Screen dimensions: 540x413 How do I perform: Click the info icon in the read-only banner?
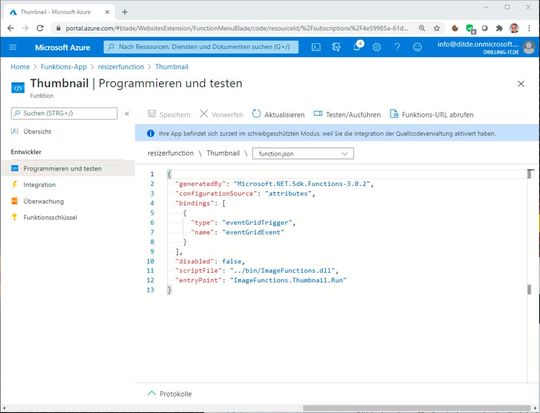pyautogui.click(x=150, y=133)
